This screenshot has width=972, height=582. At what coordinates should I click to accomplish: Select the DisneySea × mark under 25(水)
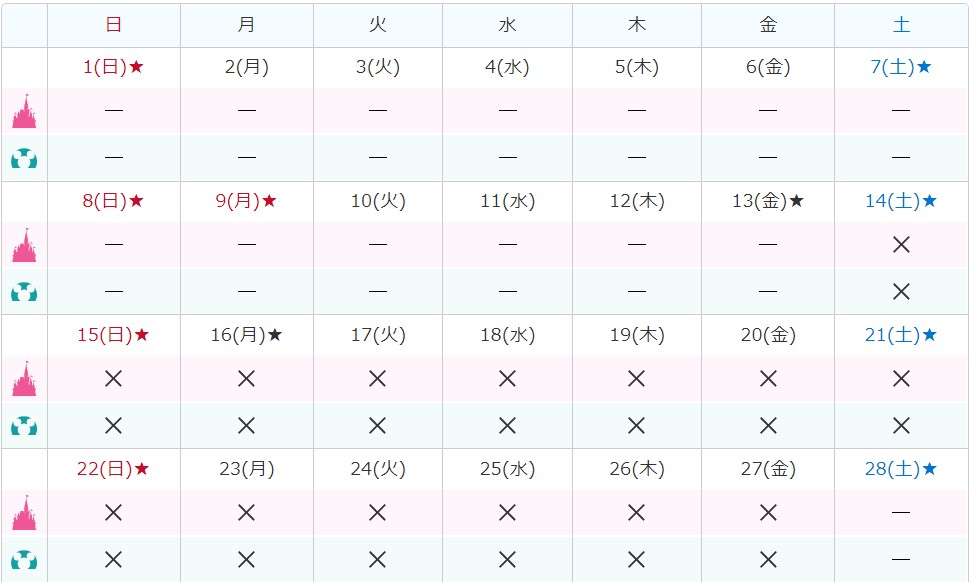[x=507, y=559]
